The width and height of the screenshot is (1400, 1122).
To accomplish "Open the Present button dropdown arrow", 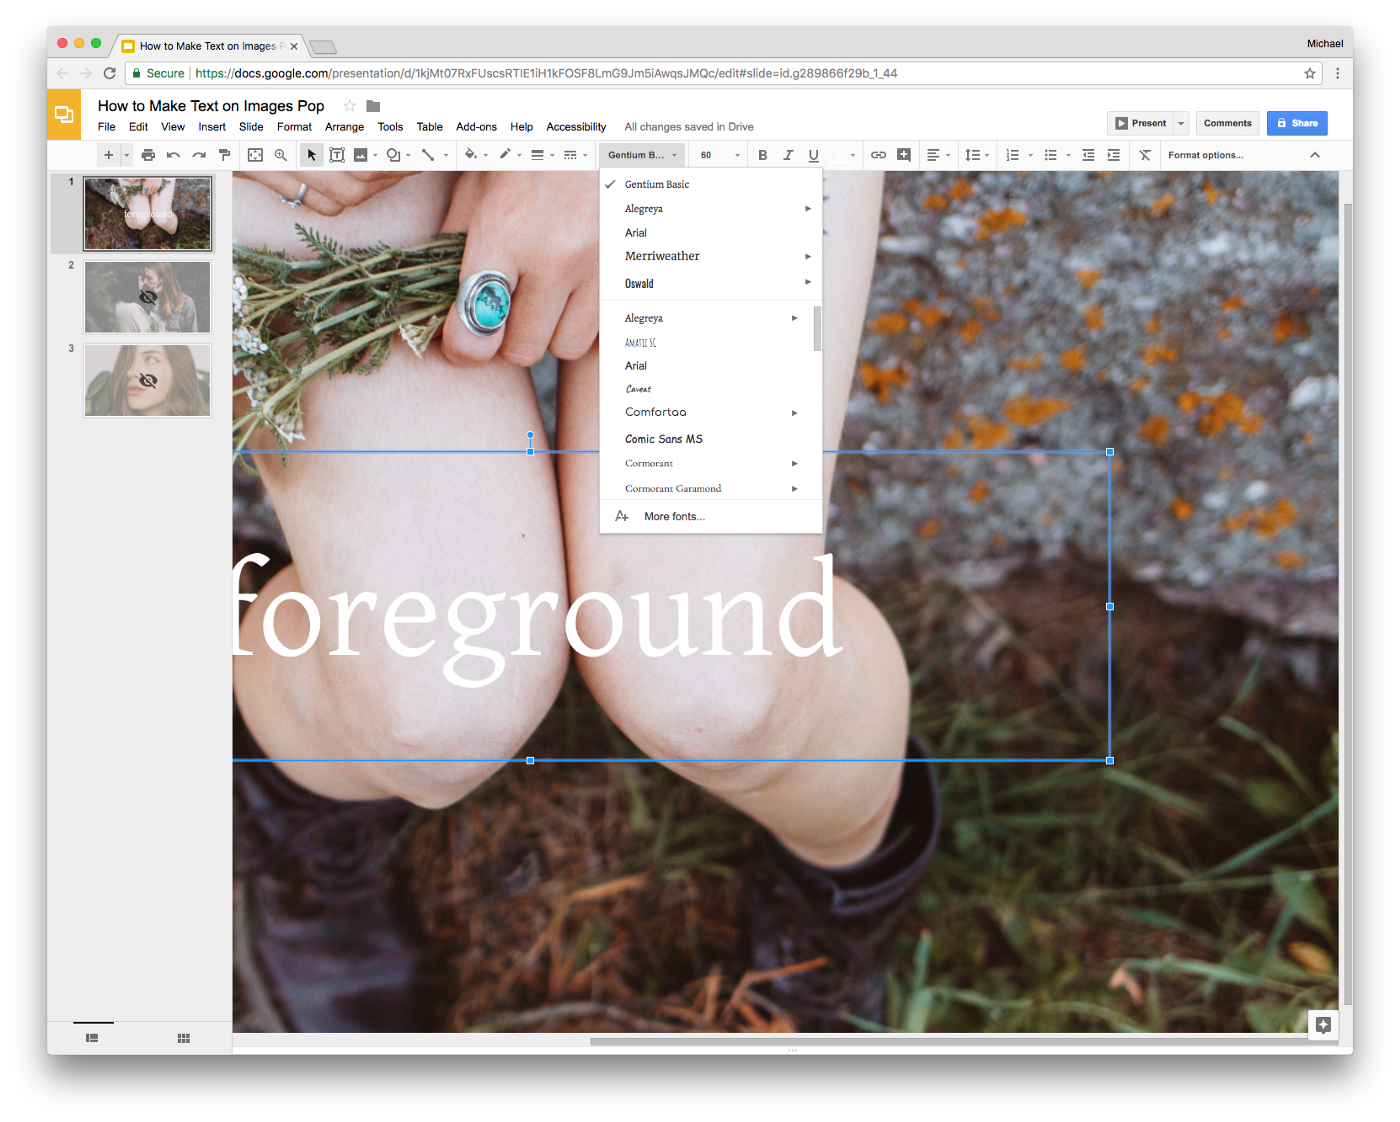I will click(1181, 123).
